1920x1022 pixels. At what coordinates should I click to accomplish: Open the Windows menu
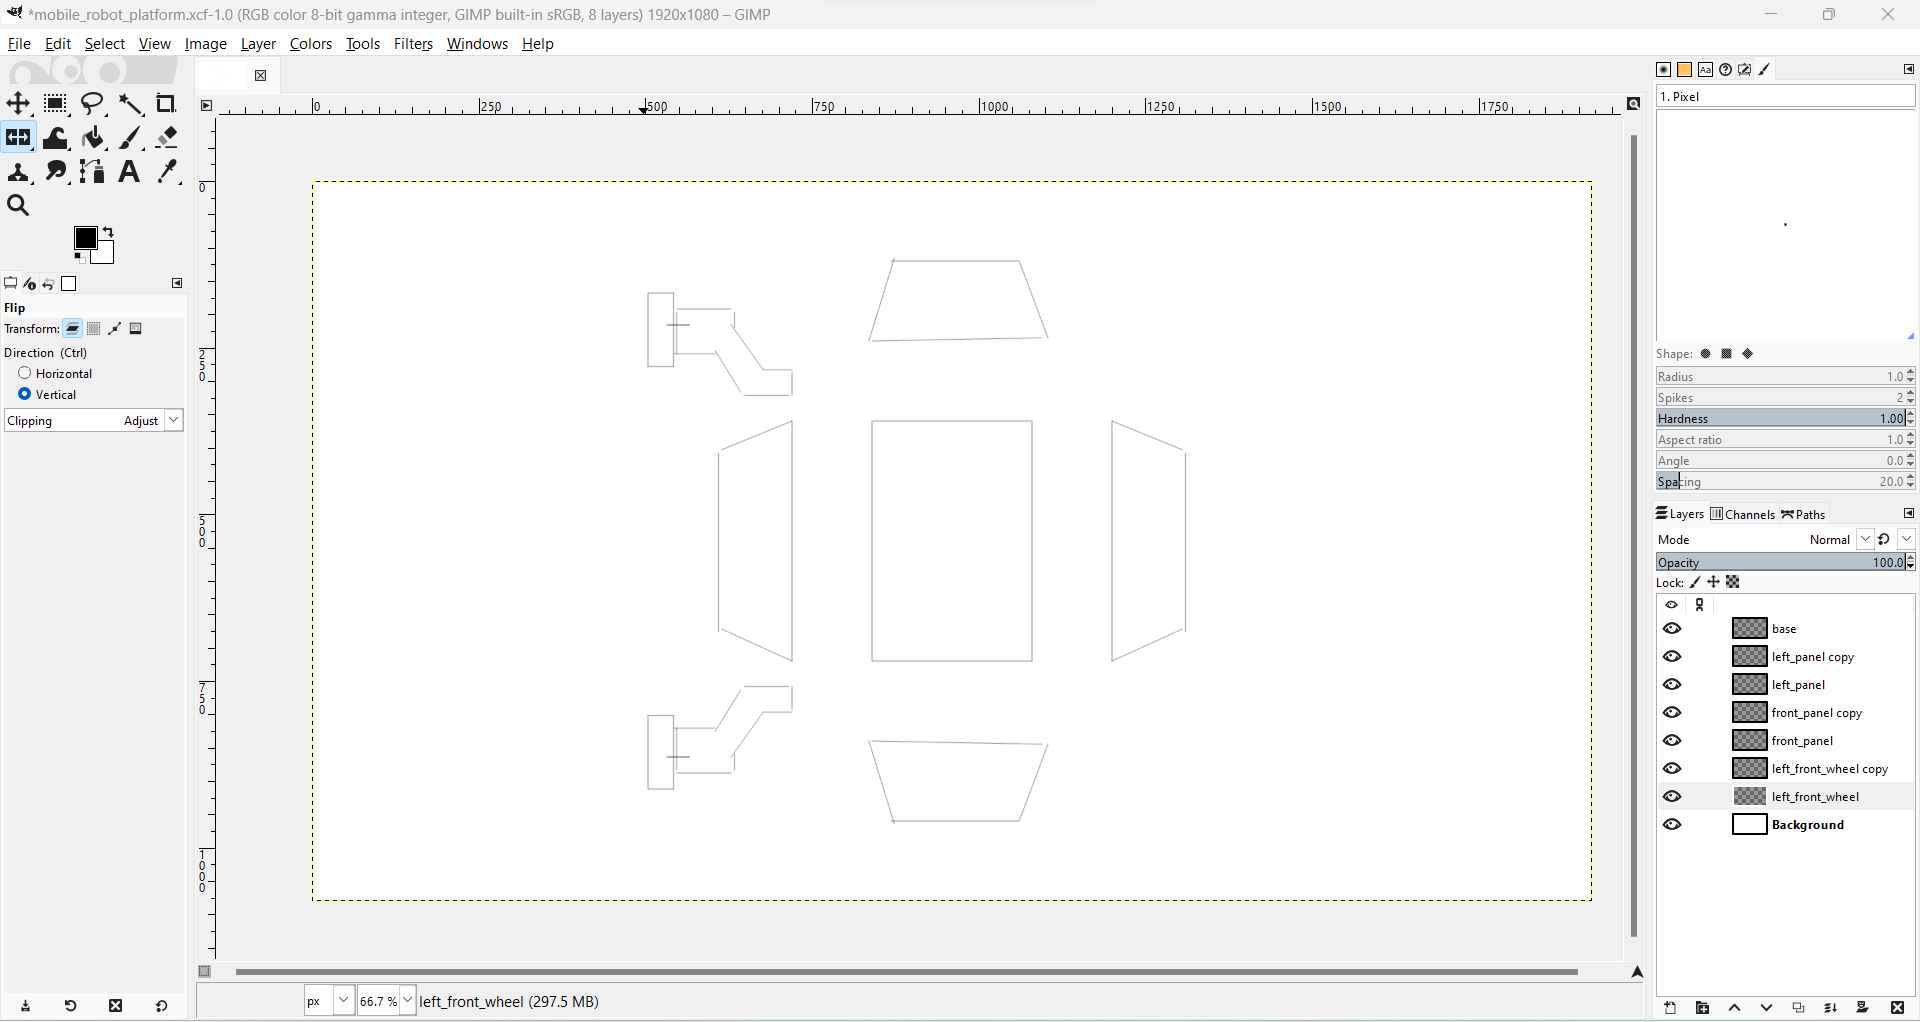tap(477, 44)
